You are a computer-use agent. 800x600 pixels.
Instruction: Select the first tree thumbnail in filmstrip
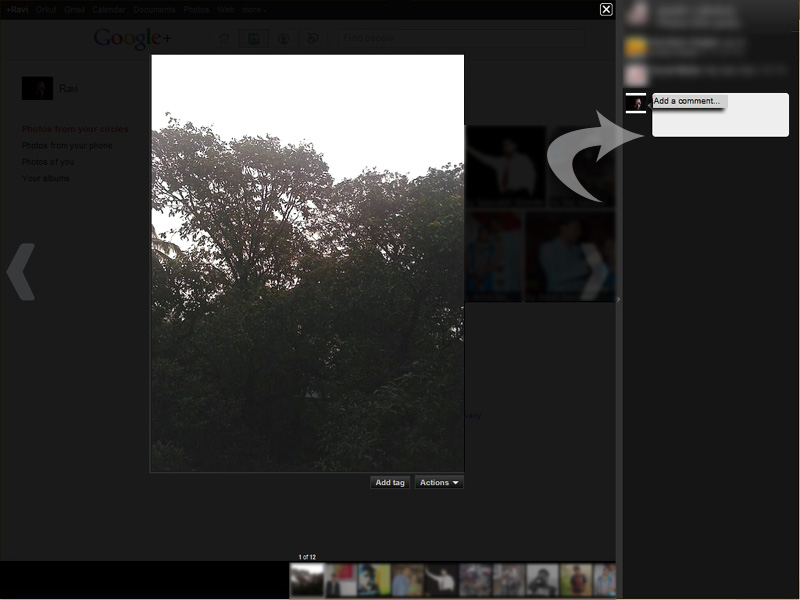click(x=307, y=580)
